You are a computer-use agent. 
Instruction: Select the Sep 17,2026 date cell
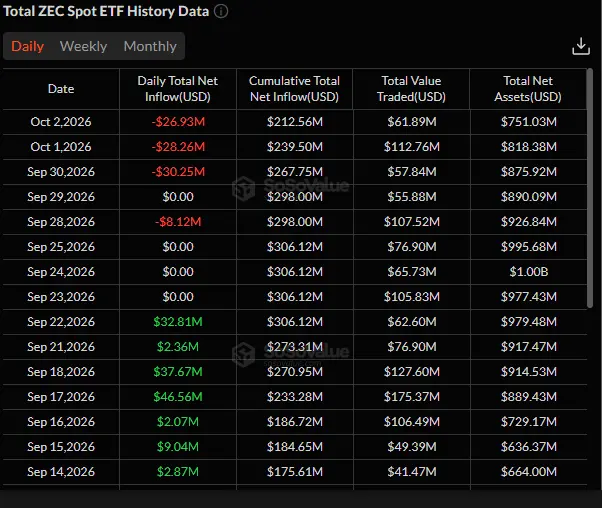[x=61, y=396]
